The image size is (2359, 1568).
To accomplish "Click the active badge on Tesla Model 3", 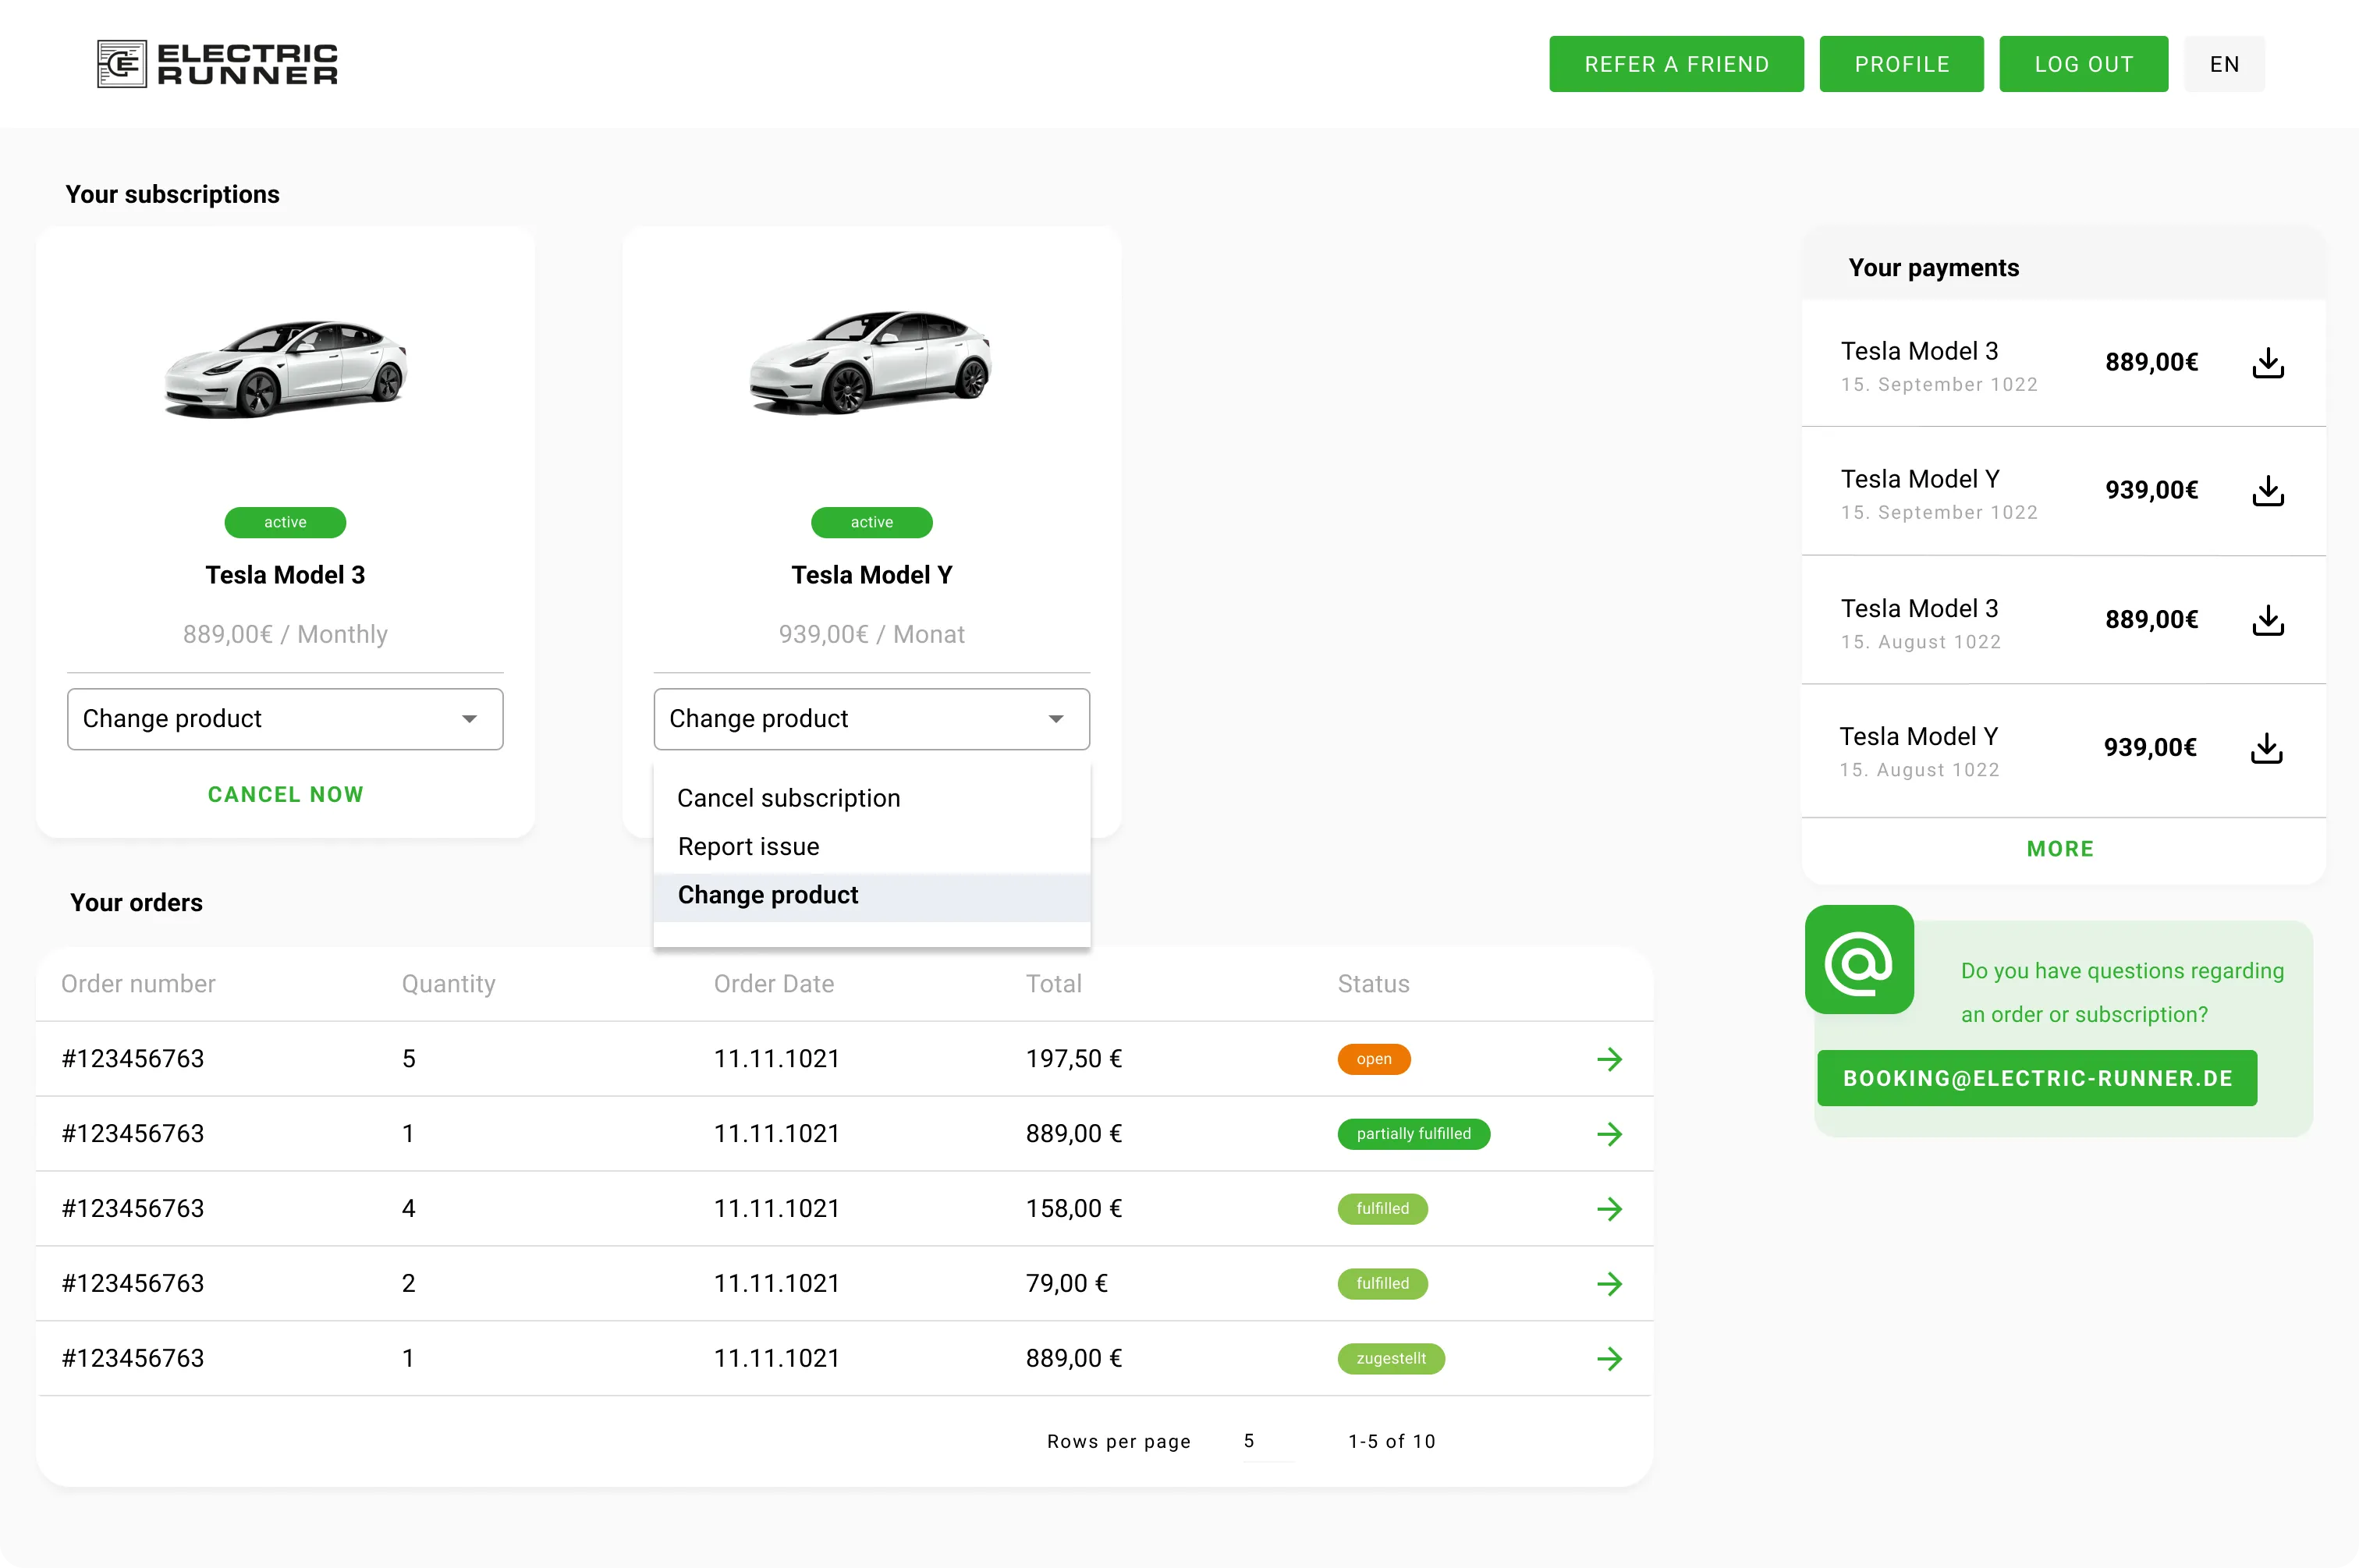I will coord(285,522).
